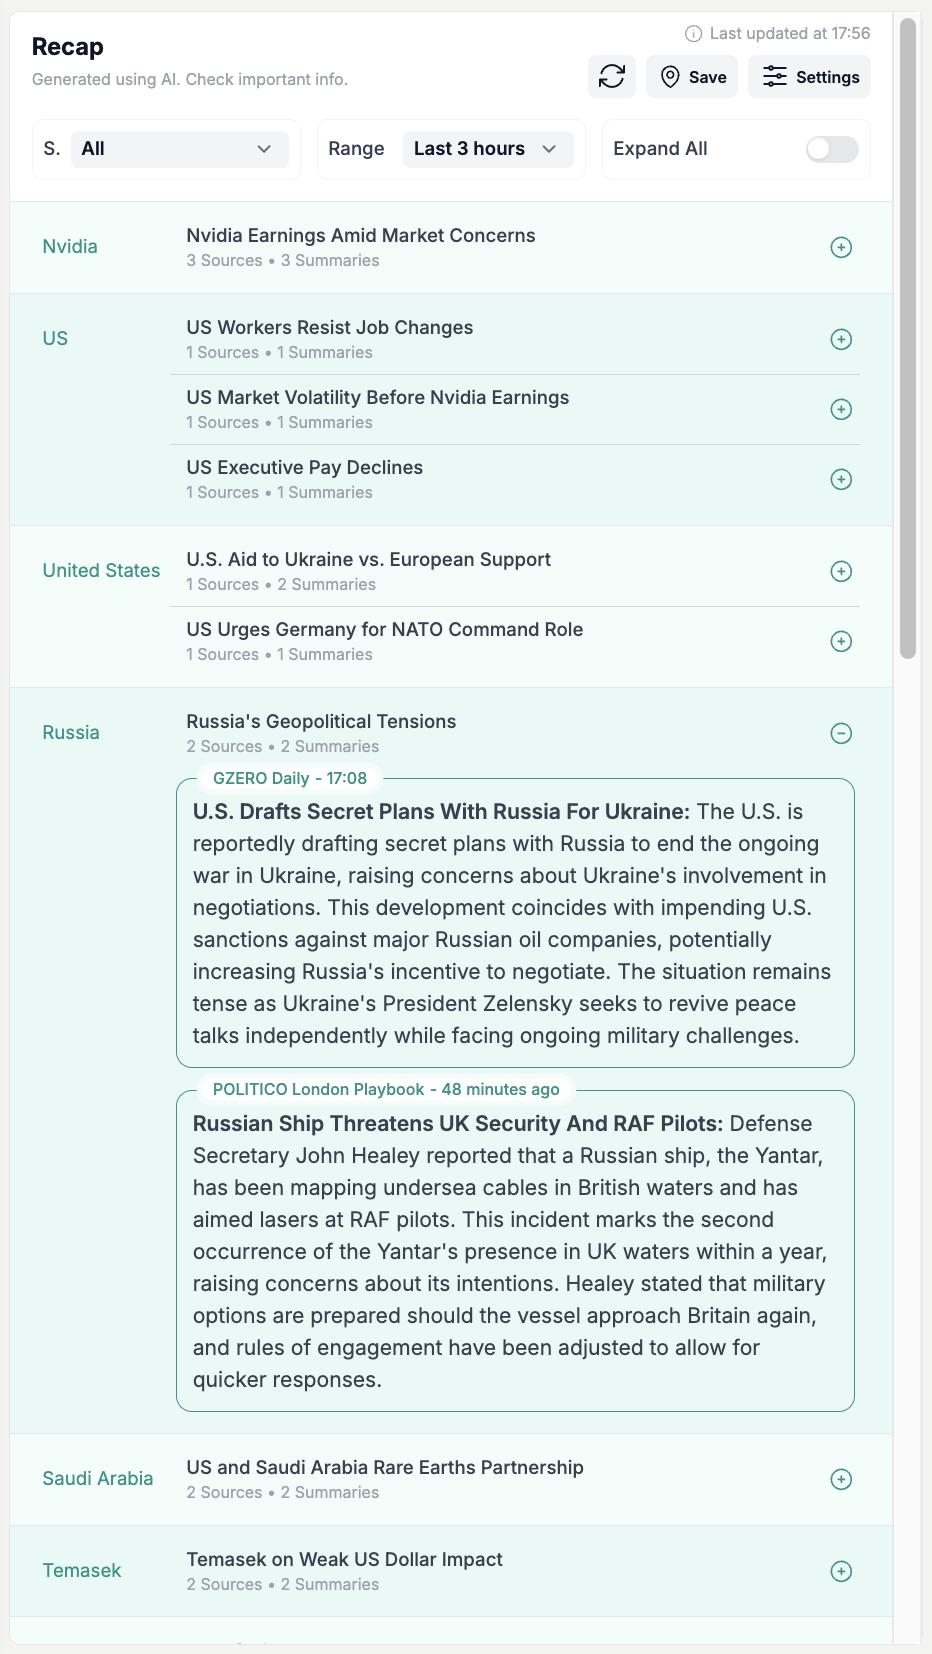Click the GZERO Daily source badge

tap(288, 777)
